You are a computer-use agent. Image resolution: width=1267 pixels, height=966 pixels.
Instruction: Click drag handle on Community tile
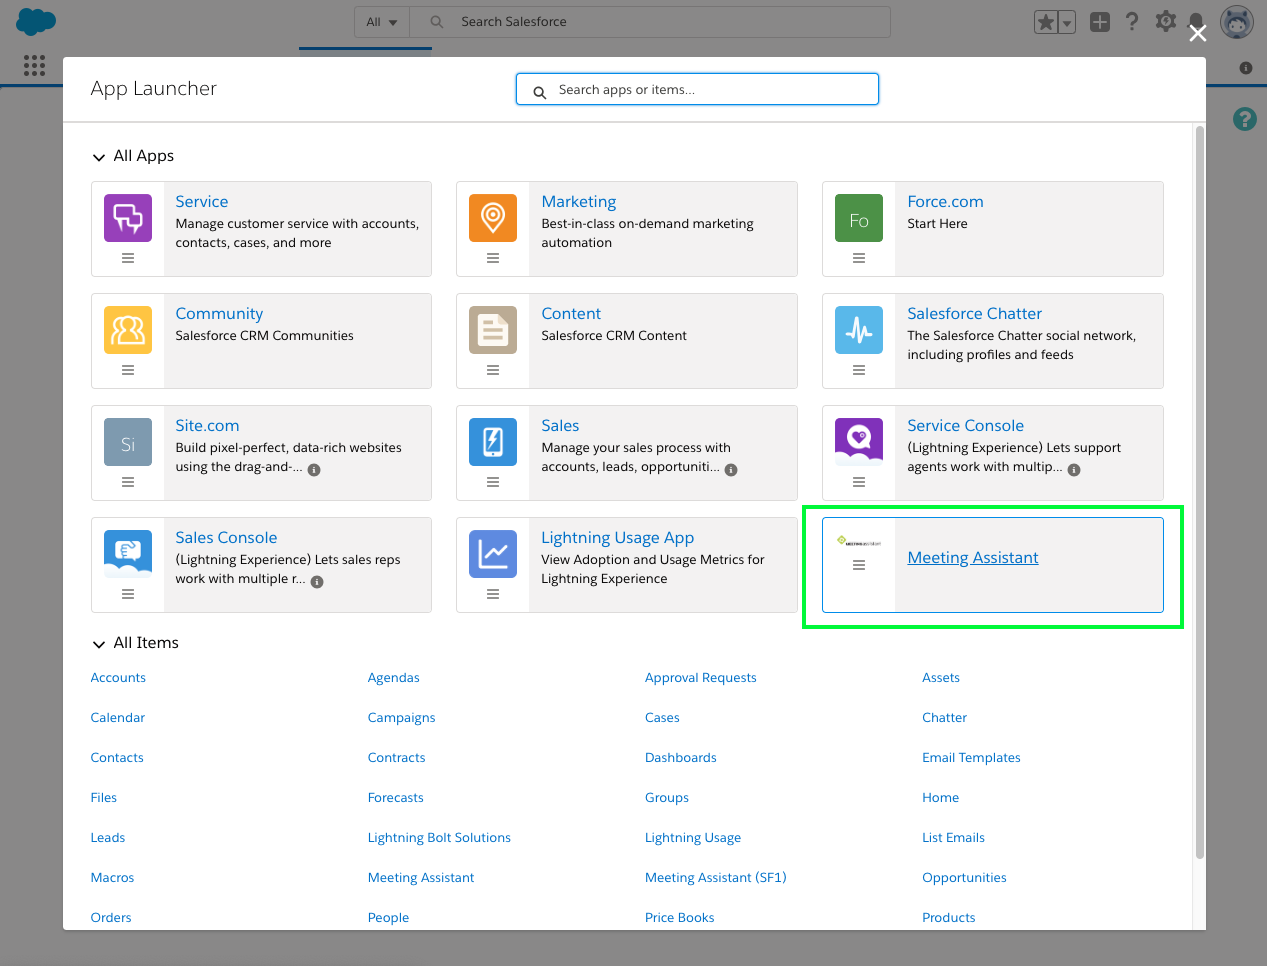128,370
